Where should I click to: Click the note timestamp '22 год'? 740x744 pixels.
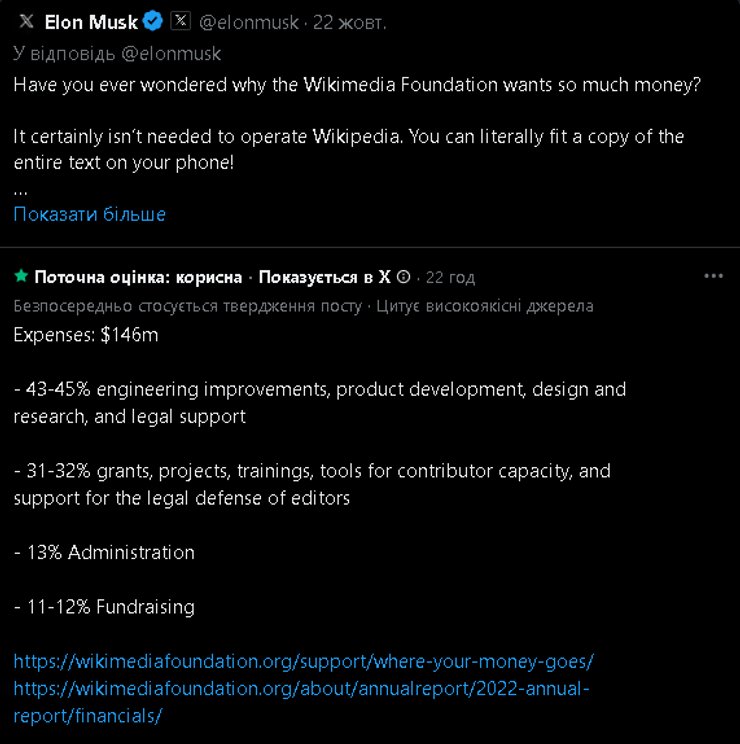coord(451,277)
